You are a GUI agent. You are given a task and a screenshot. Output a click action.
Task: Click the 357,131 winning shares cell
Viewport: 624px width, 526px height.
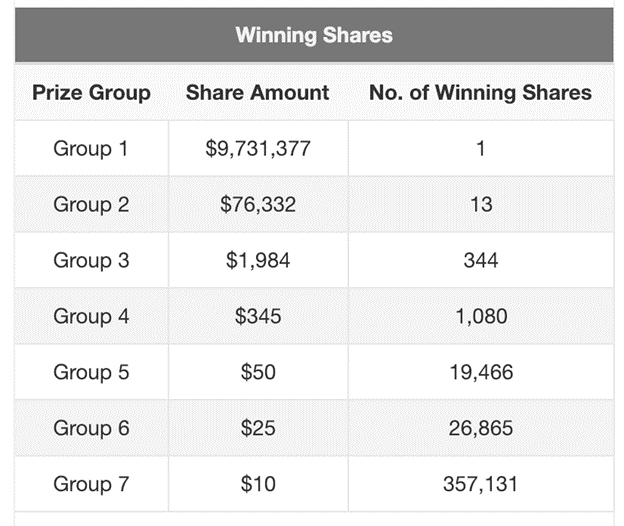click(x=480, y=485)
